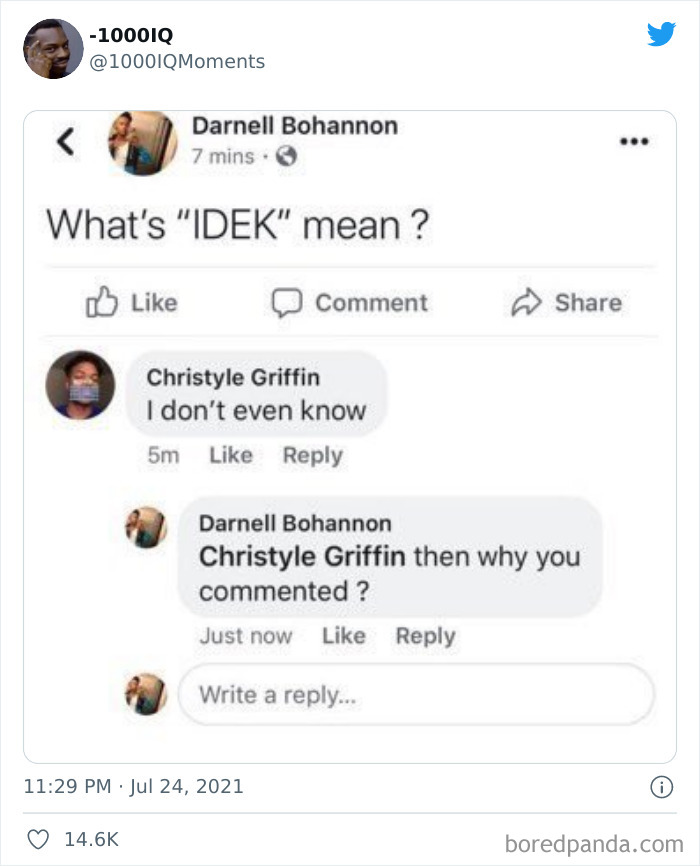The height and width of the screenshot is (866, 700).
Task: Click Reply under Darnell's comment
Action: tap(425, 635)
